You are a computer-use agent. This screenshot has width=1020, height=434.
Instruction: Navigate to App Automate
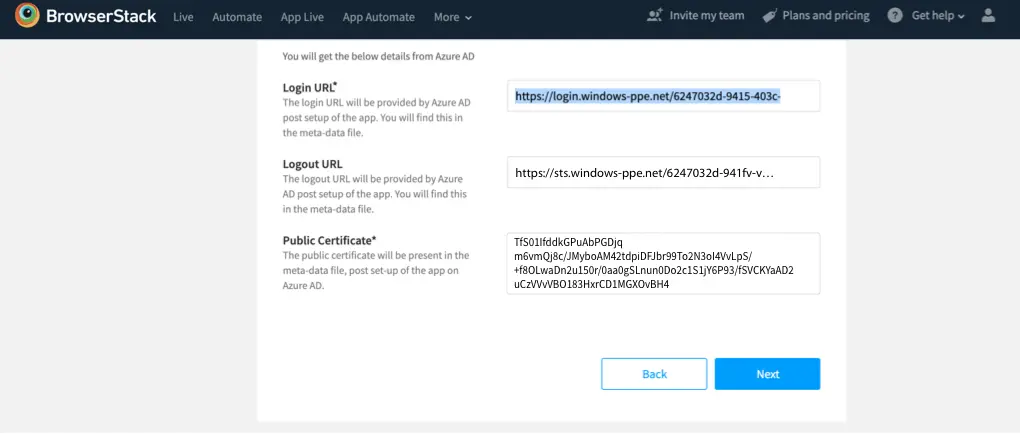(380, 18)
